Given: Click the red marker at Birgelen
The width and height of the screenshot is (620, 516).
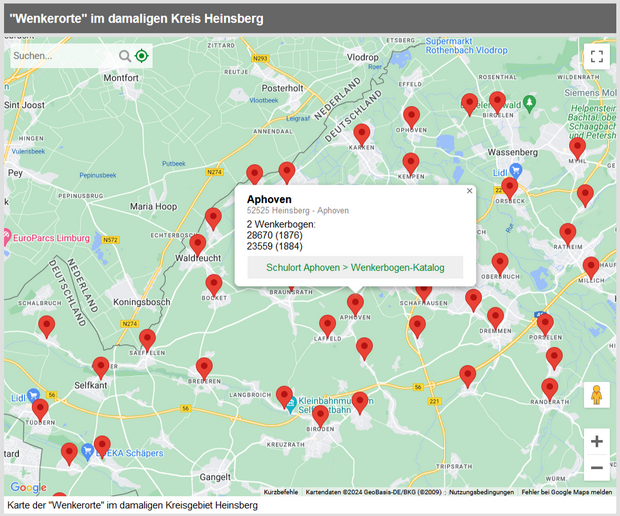Looking at the screenshot, I should [497, 103].
